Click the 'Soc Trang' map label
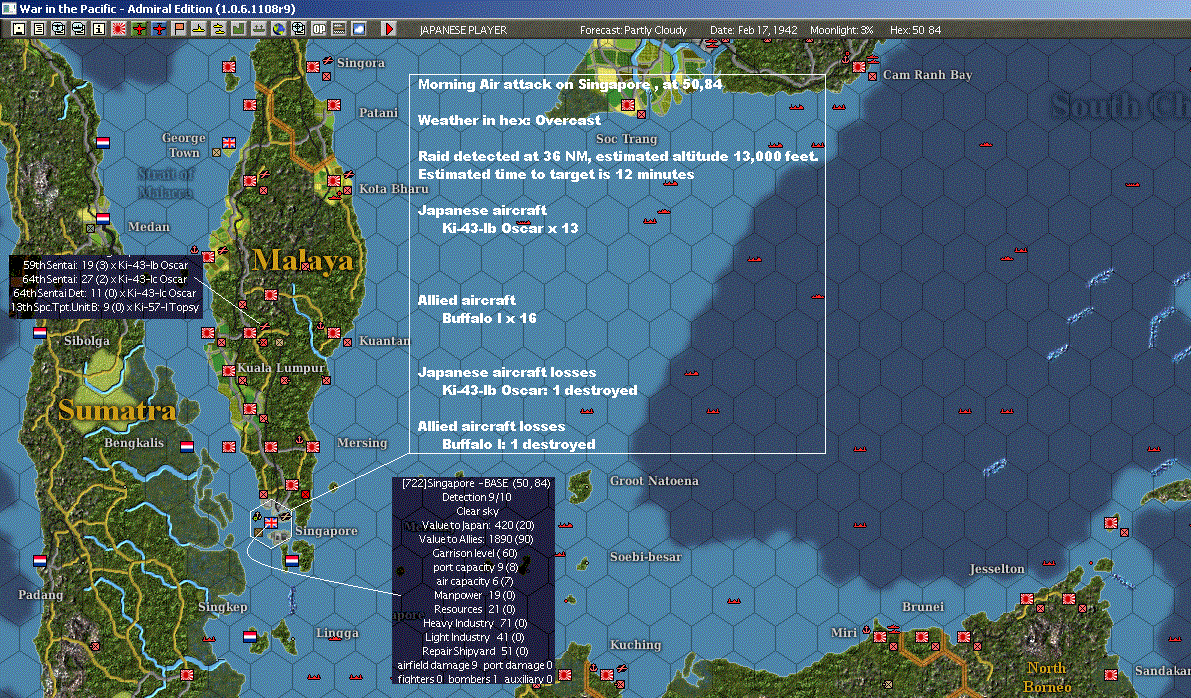Screen dimensions: 1191x698 pyautogui.click(x=626, y=138)
